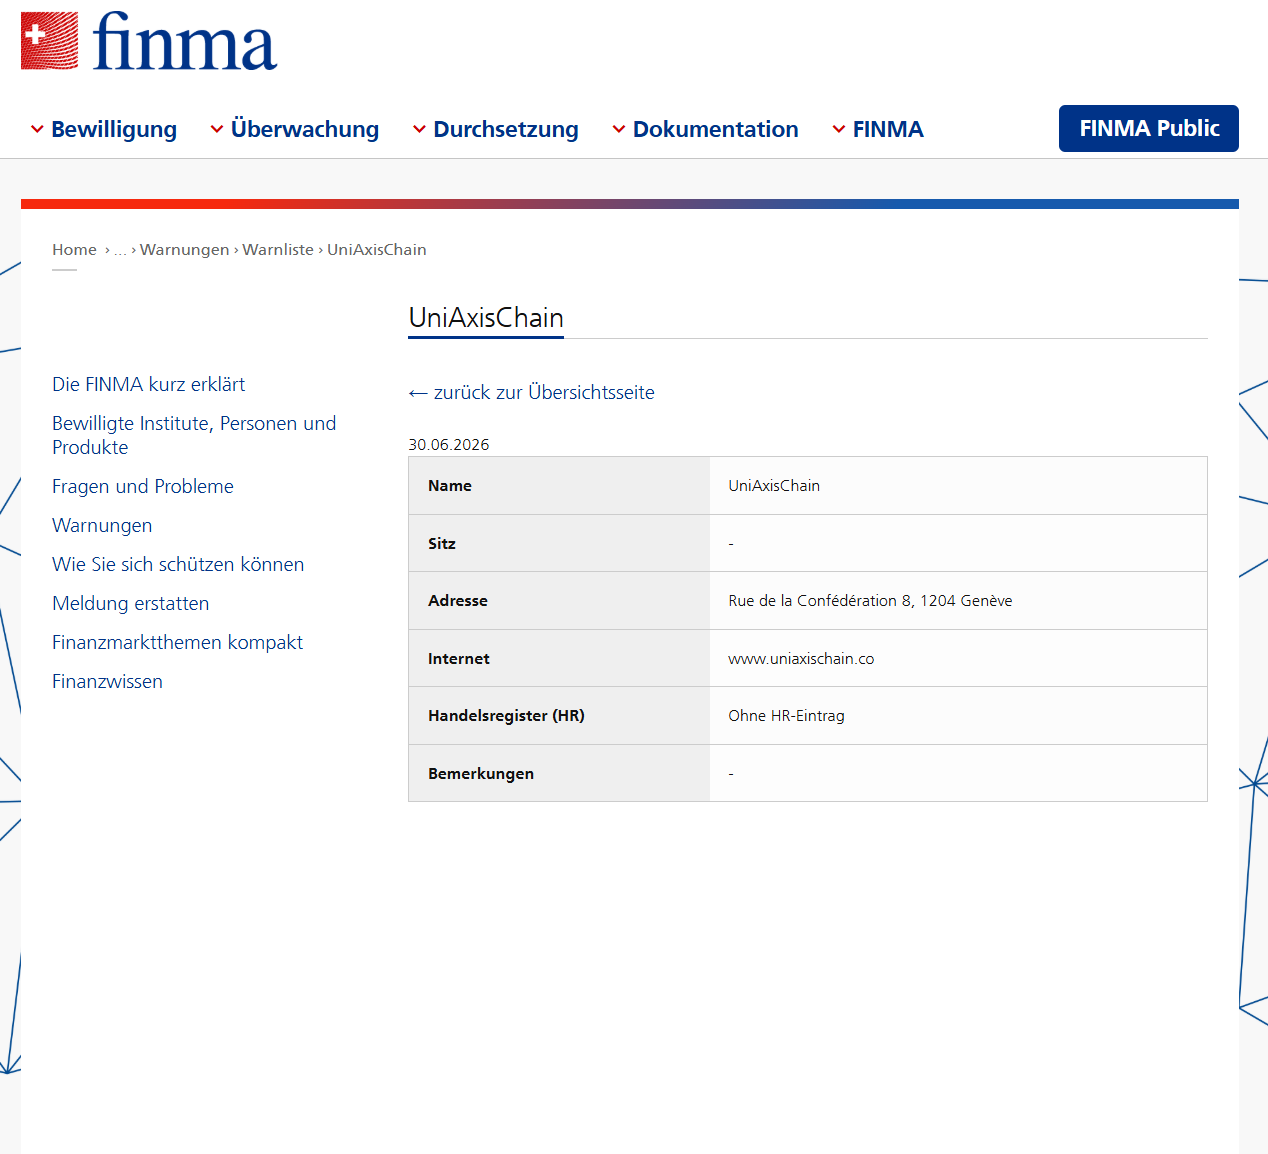Expand Überwachung chevron arrow

coord(217,129)
